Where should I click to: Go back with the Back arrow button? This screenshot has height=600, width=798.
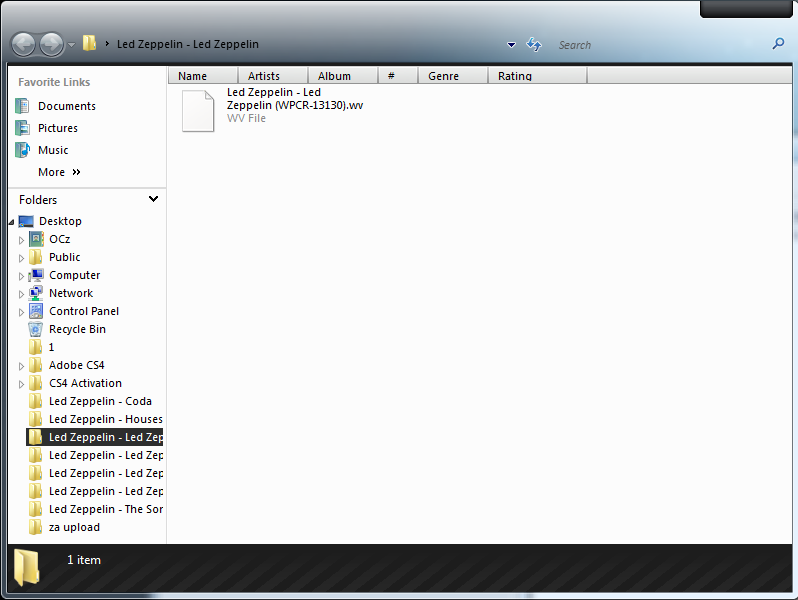coord(23,45)
